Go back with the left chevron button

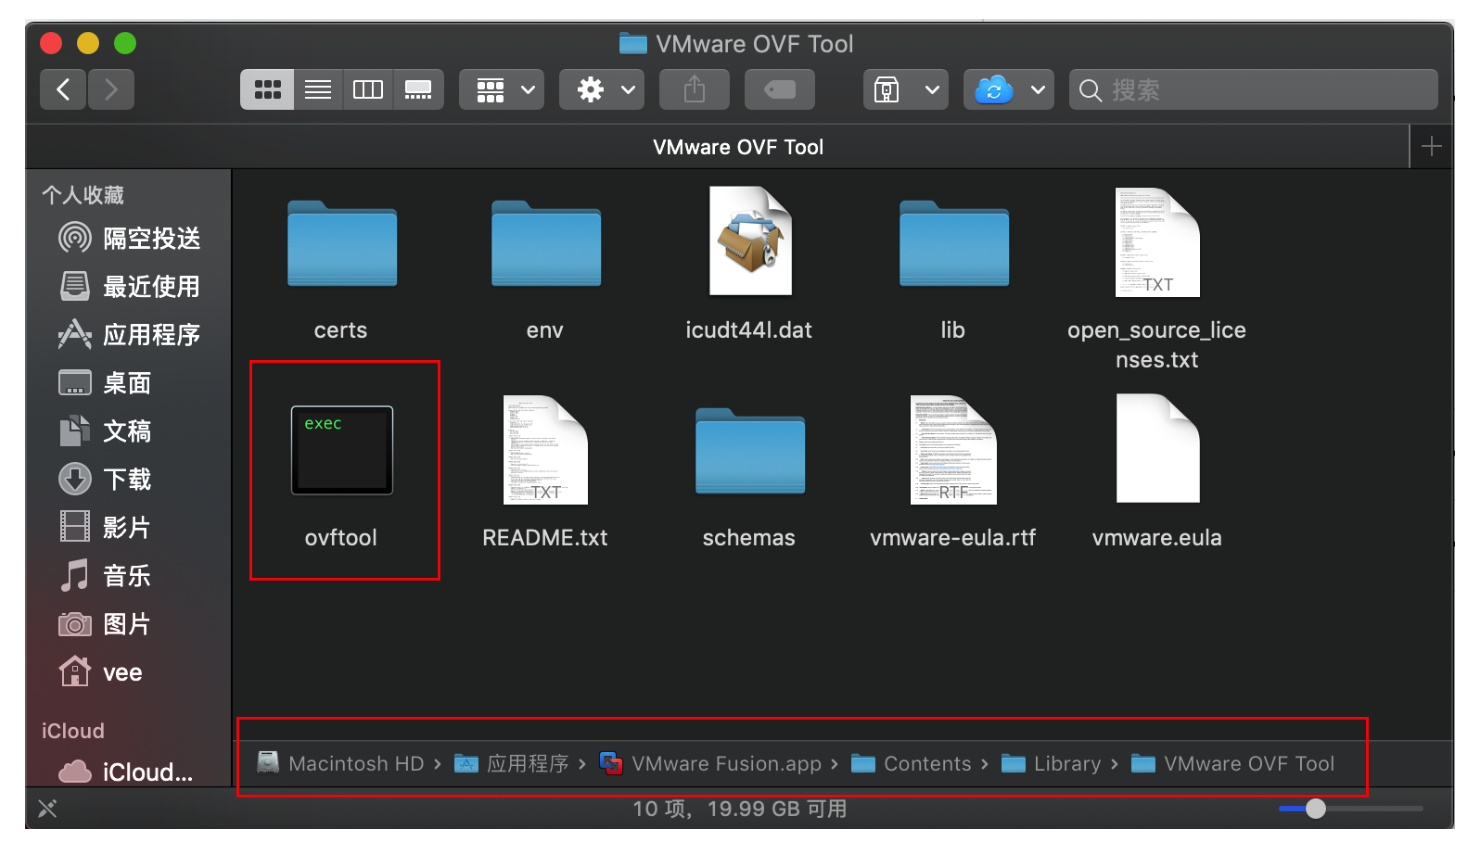(62, 90)
